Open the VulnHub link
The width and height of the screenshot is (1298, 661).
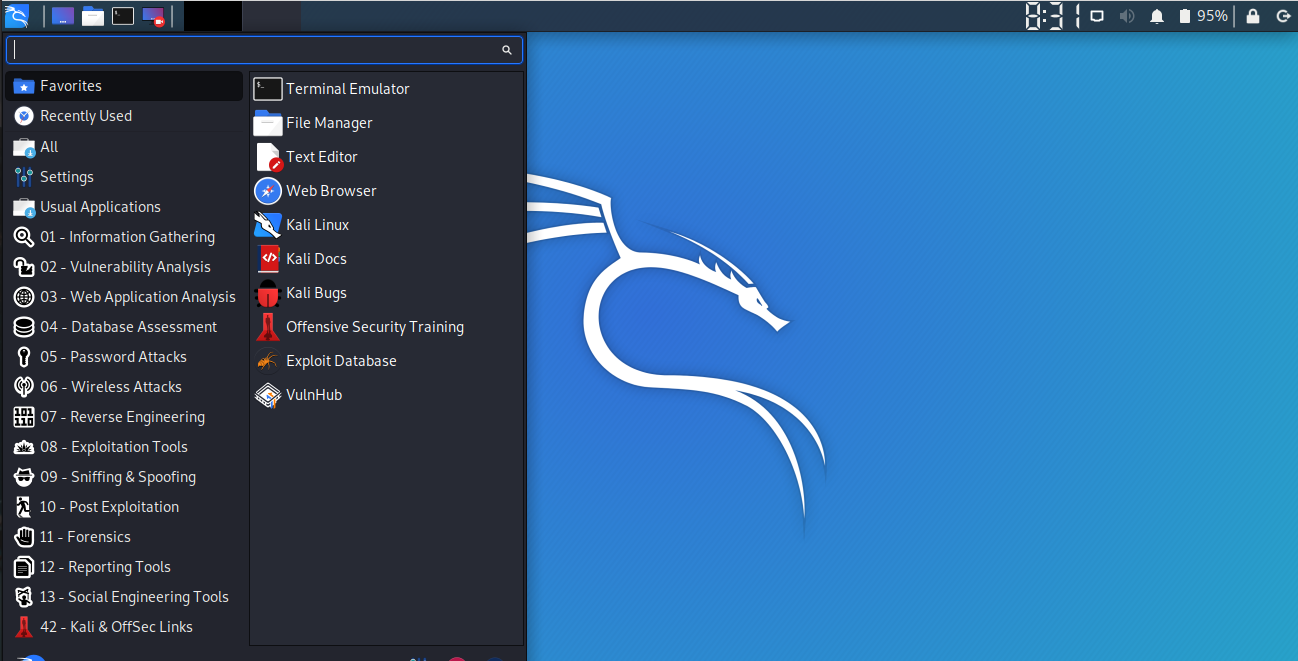[386, 395]
